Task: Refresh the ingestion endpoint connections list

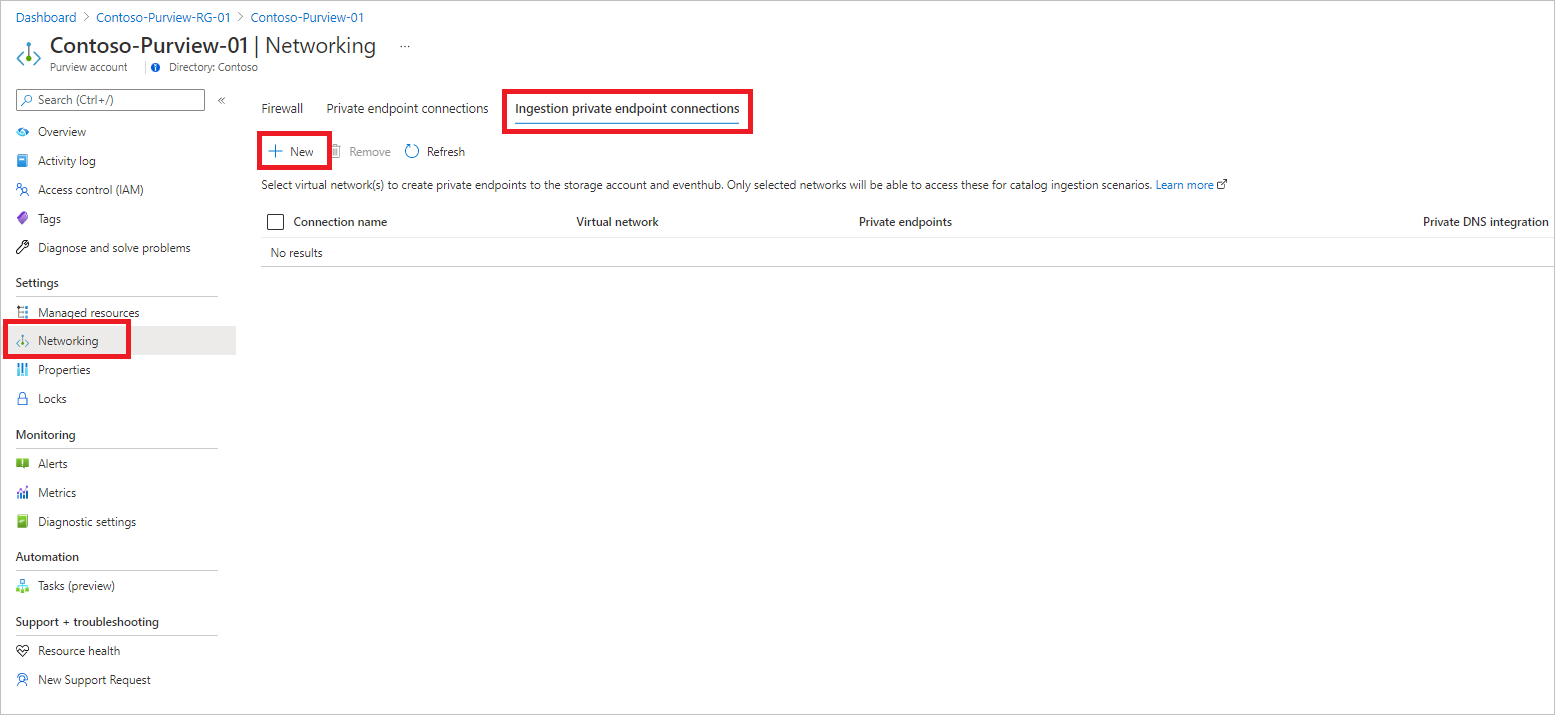Action: 434,151
